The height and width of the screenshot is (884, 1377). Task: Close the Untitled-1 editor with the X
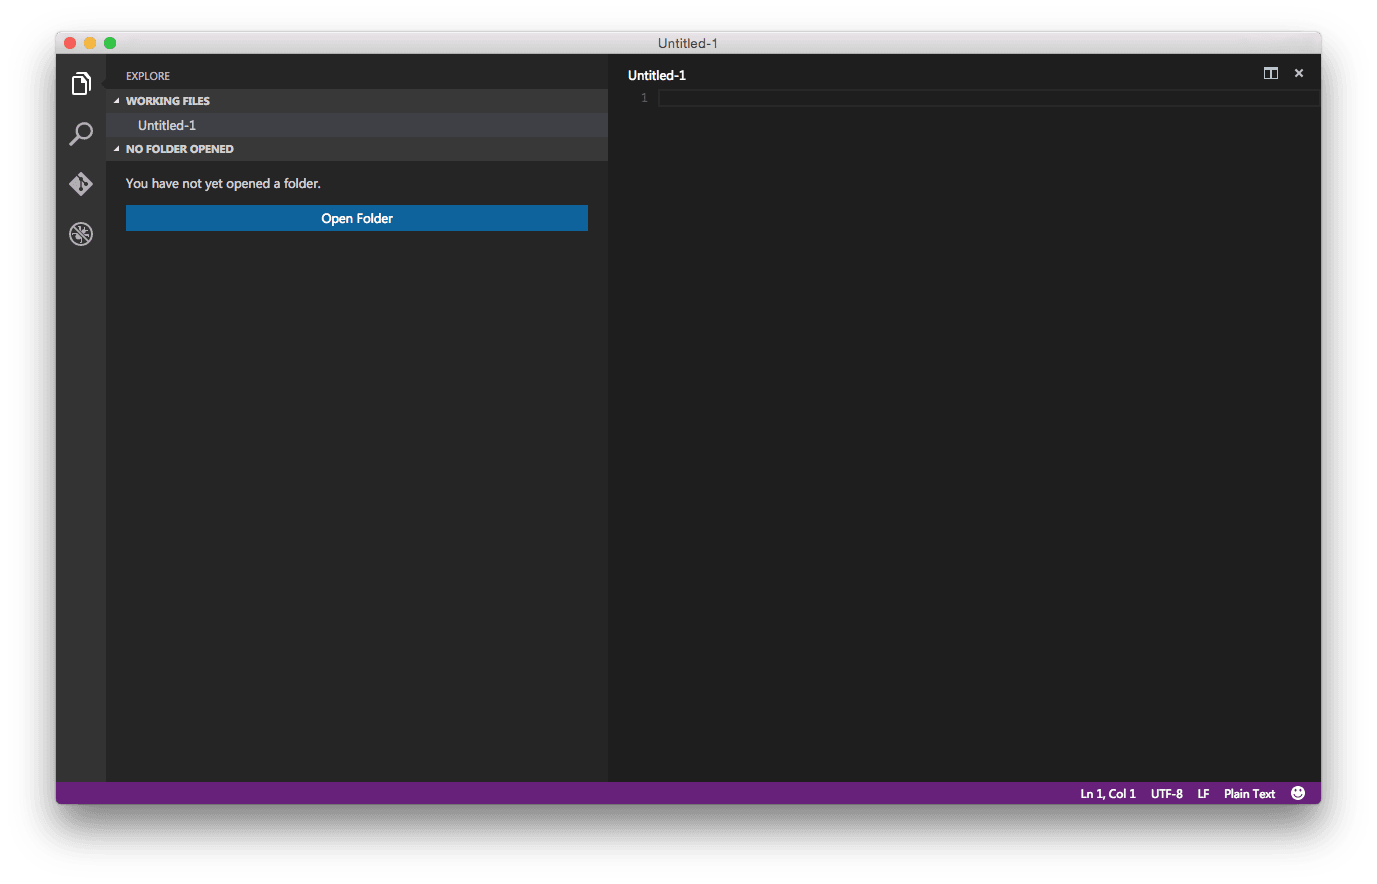(1299, 73)
